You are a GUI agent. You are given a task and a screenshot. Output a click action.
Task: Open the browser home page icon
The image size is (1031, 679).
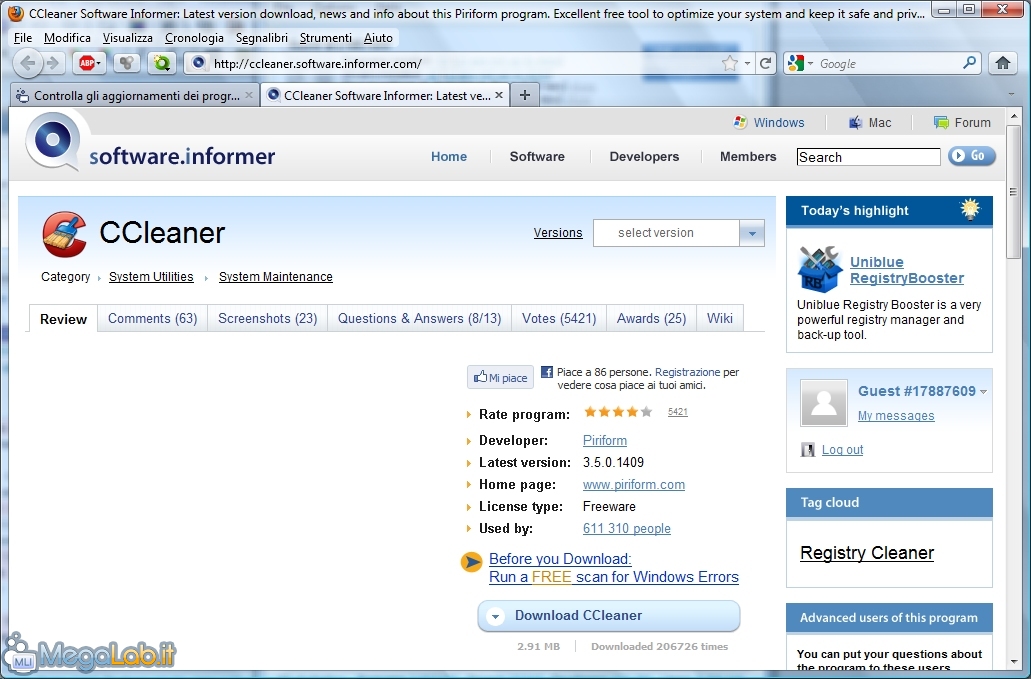[1002, 63]
